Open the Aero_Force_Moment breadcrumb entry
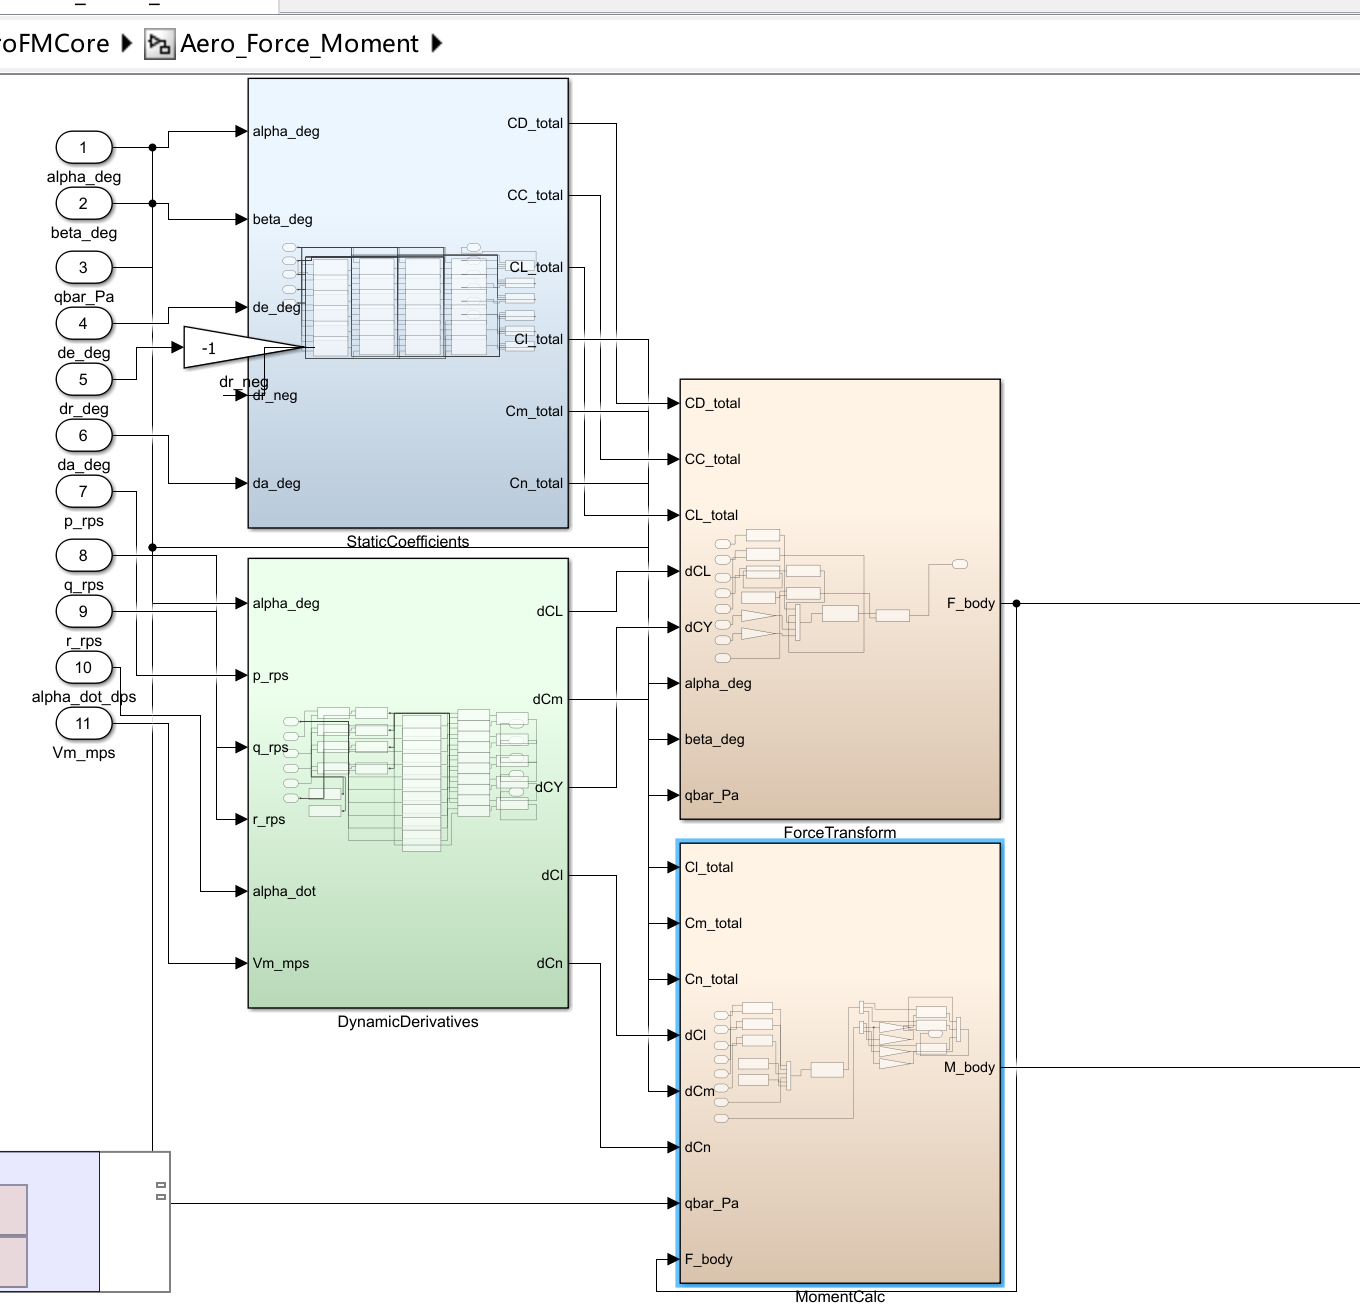1360x1308 pixels. 299,44
